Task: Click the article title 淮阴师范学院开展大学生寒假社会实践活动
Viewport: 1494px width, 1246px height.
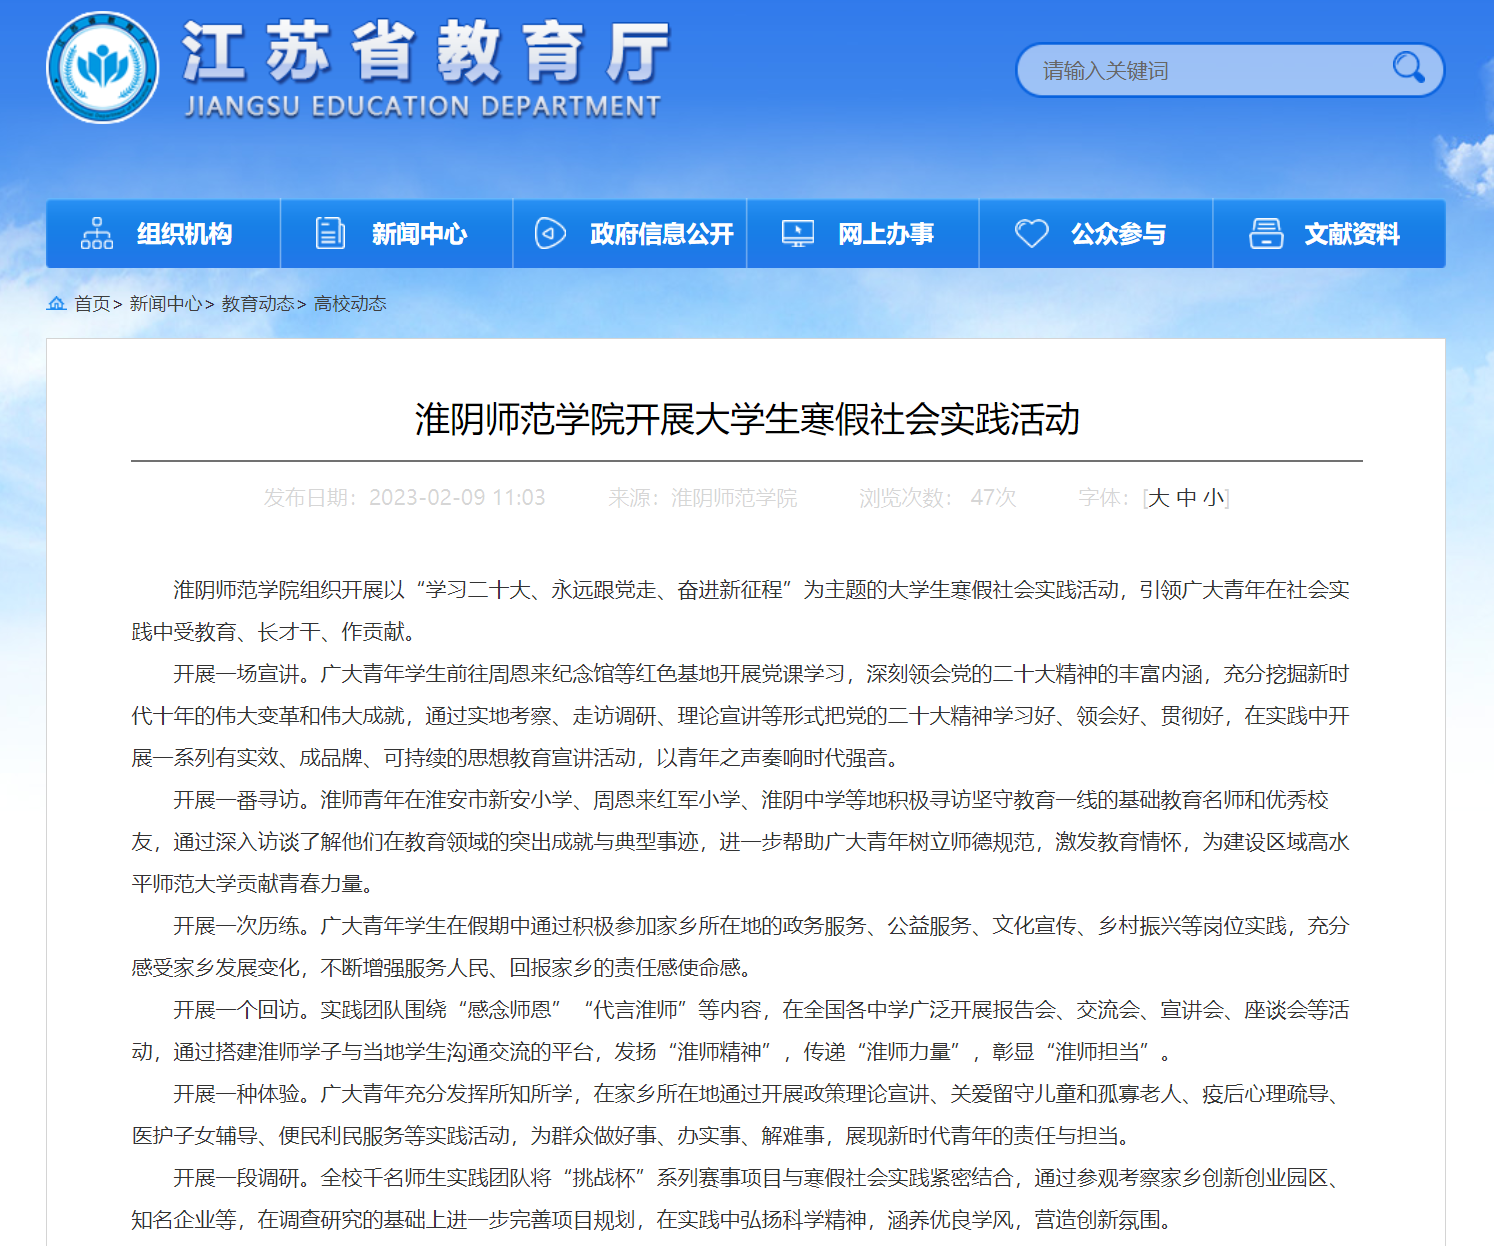Action: pyautogui.click(x=747, y=419)
